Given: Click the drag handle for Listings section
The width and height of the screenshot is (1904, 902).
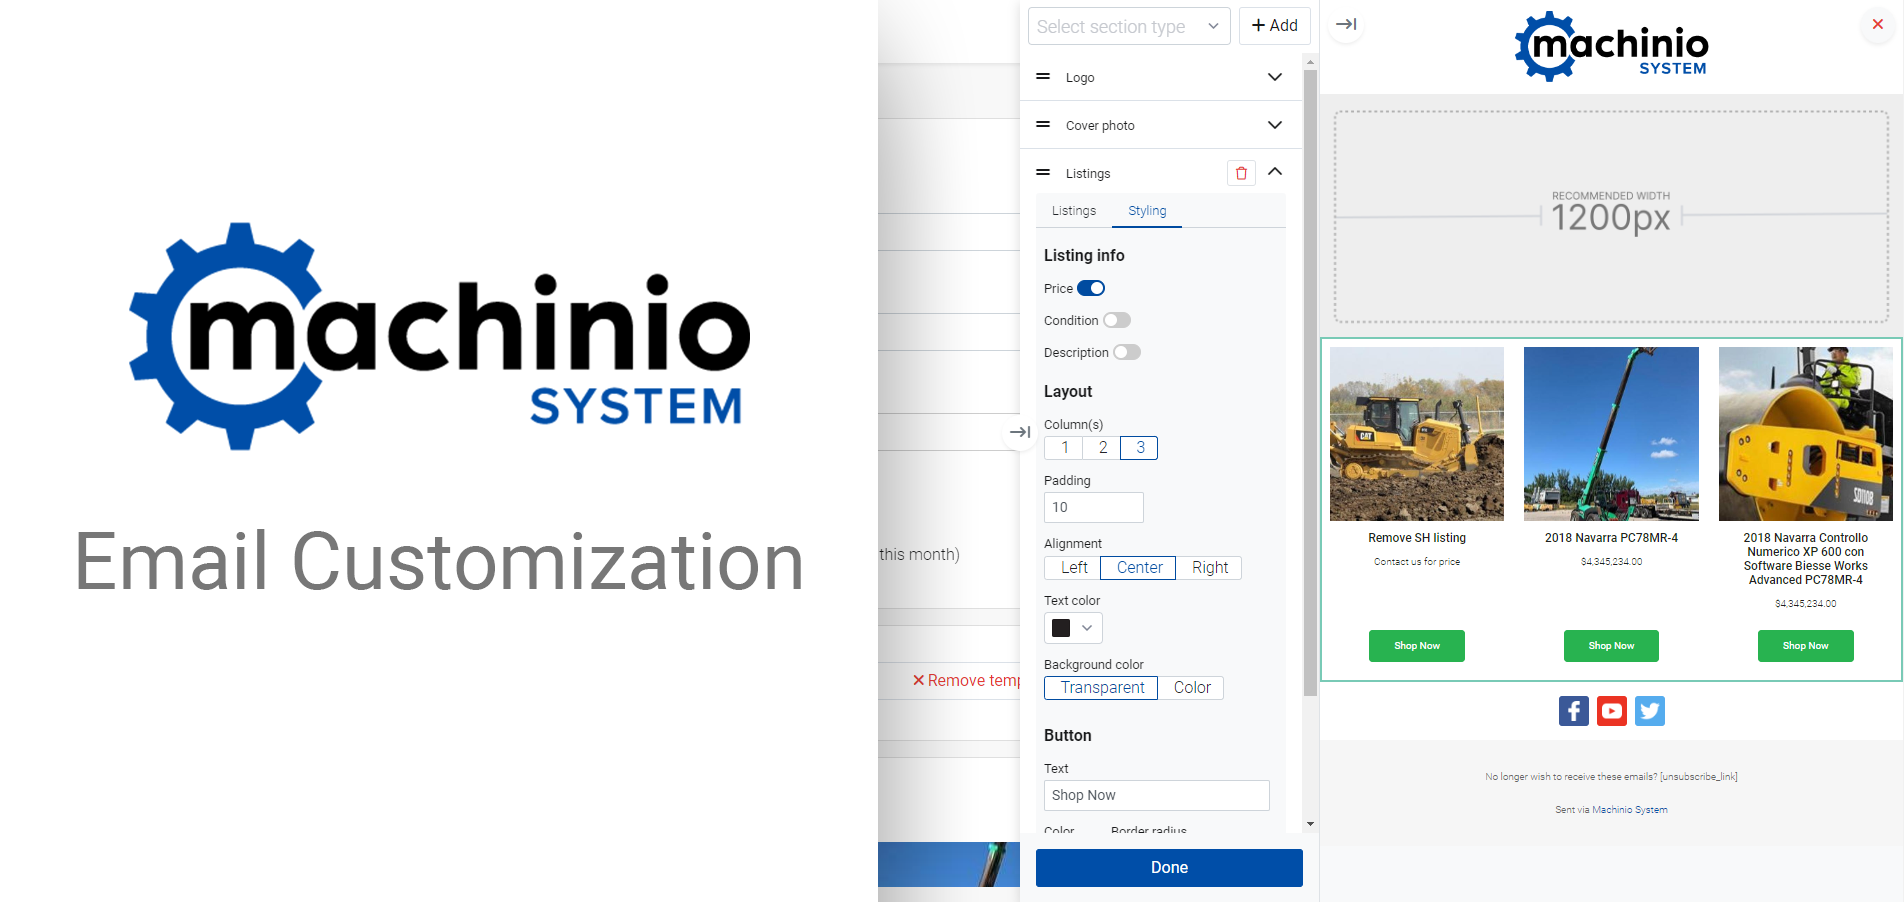Looking at the screenshot, I should (1043, 173).
